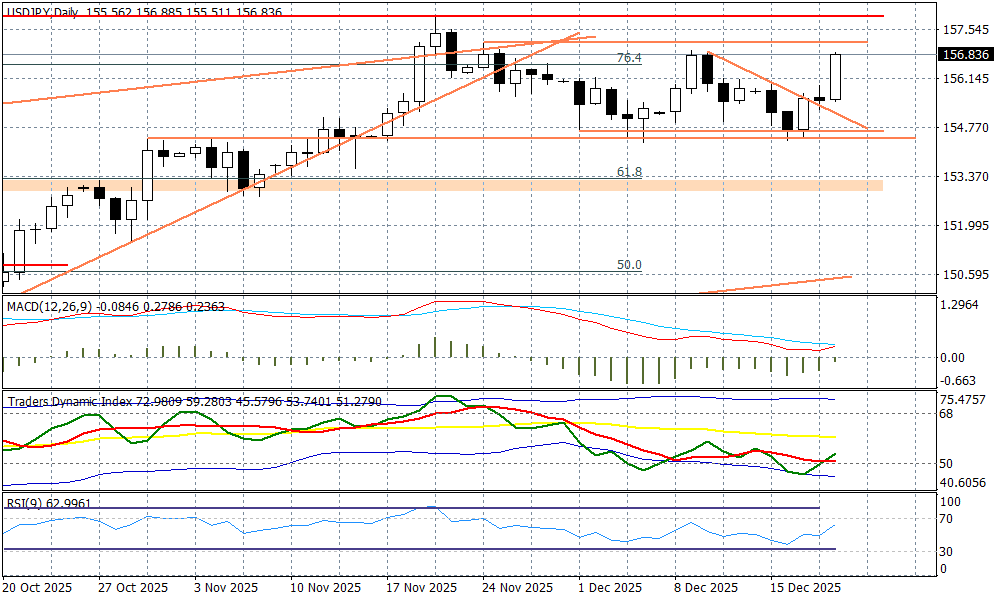Image resolution: width=1000 pixels, height=600 pixels.
Task: Click the 27 Oct 2025 date label
Action: (x=133, y=587)
